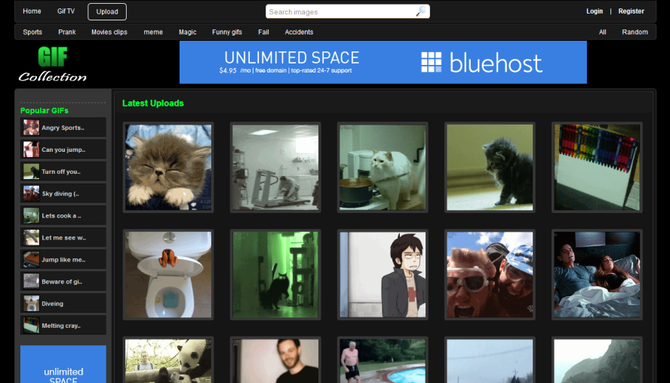This screenshot has height=383, width=670.
Task: Go to the Home page
Action: [x=32, y=11]
